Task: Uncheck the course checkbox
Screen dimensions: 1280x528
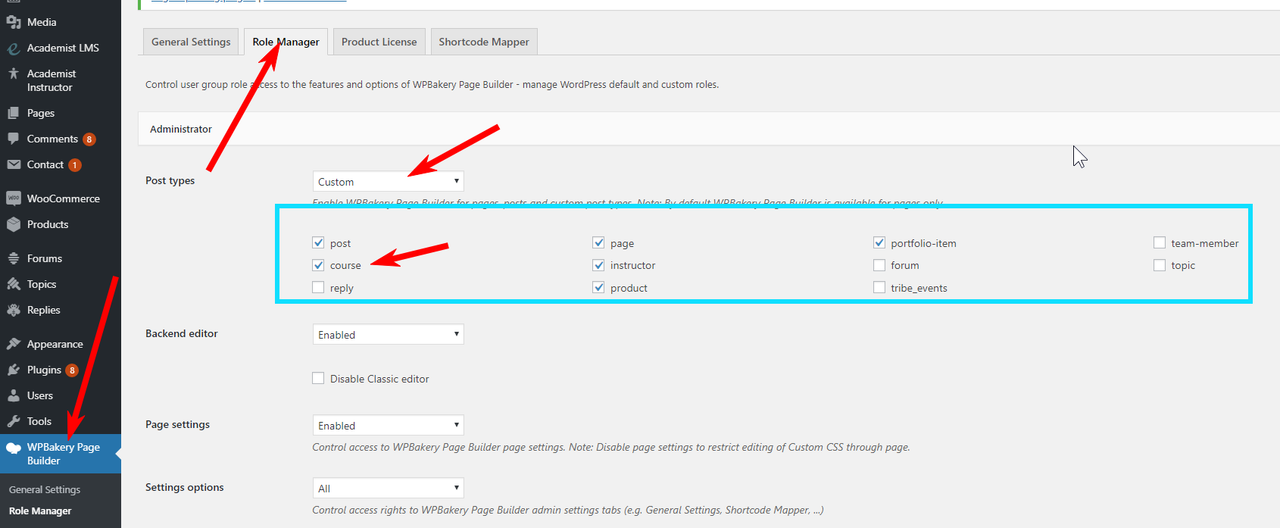Action: click(318, 265)
